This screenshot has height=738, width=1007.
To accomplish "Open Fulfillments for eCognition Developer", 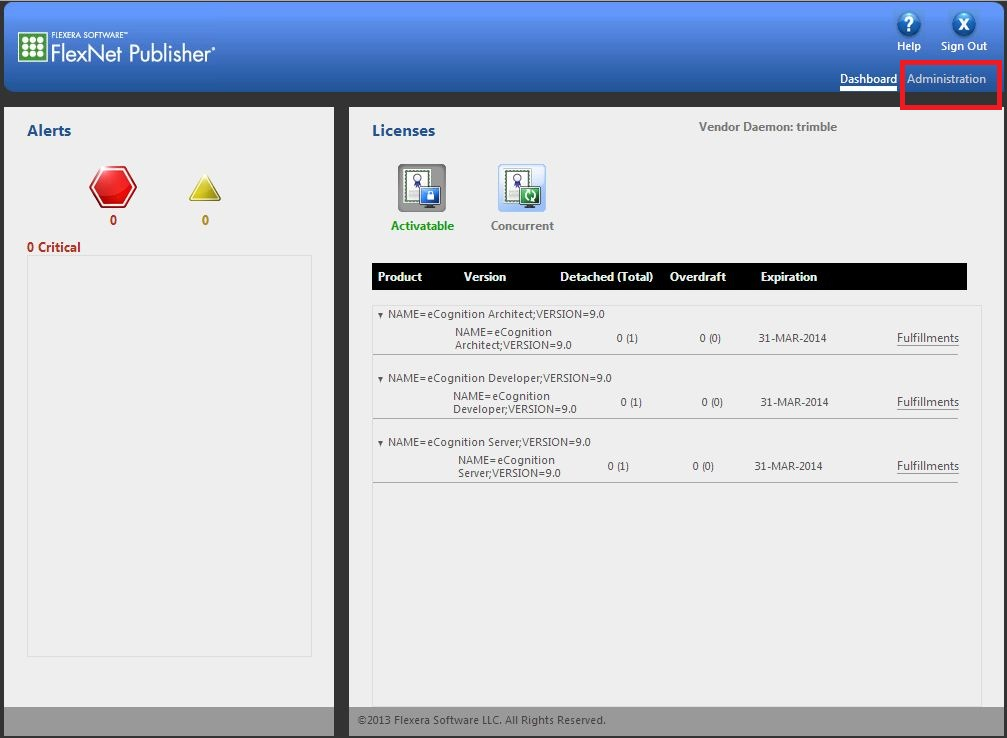I will click(x=927, y=402).
